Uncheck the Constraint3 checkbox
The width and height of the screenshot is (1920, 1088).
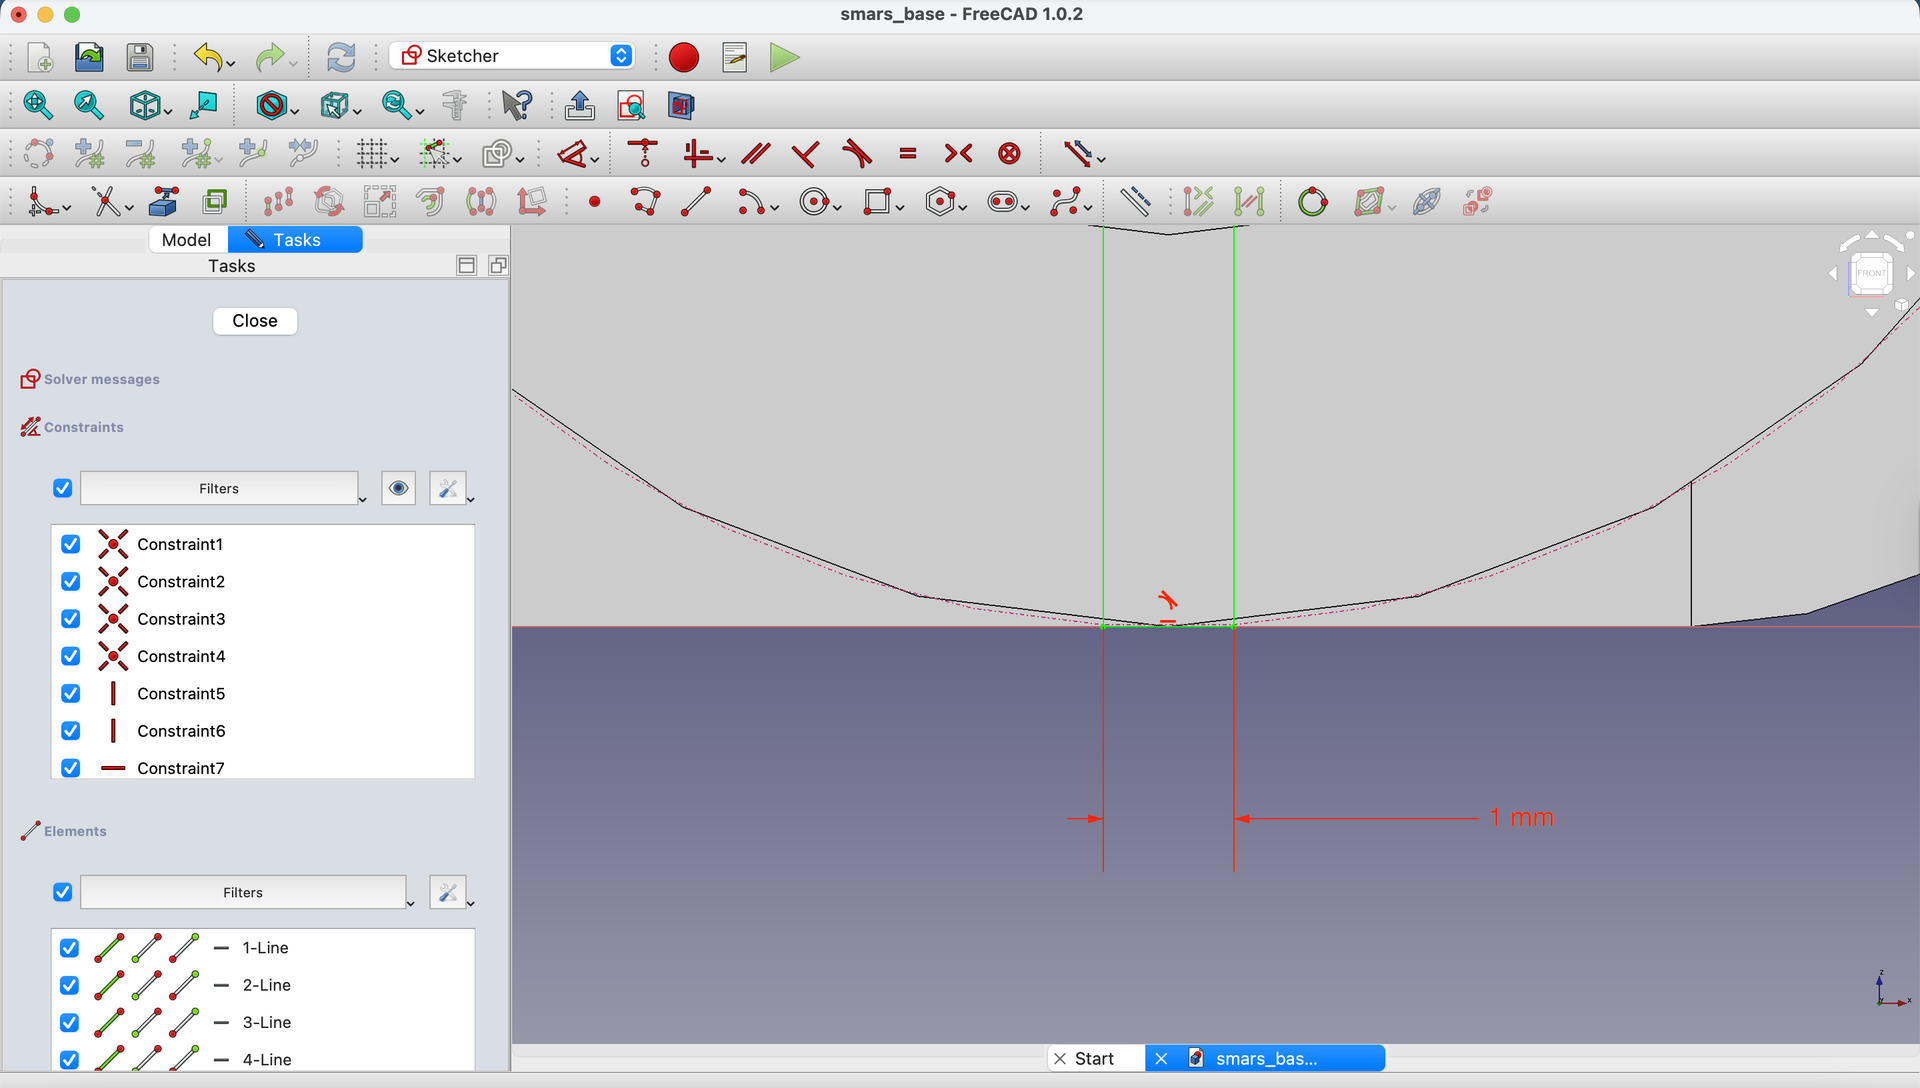[x=70, y=619]
